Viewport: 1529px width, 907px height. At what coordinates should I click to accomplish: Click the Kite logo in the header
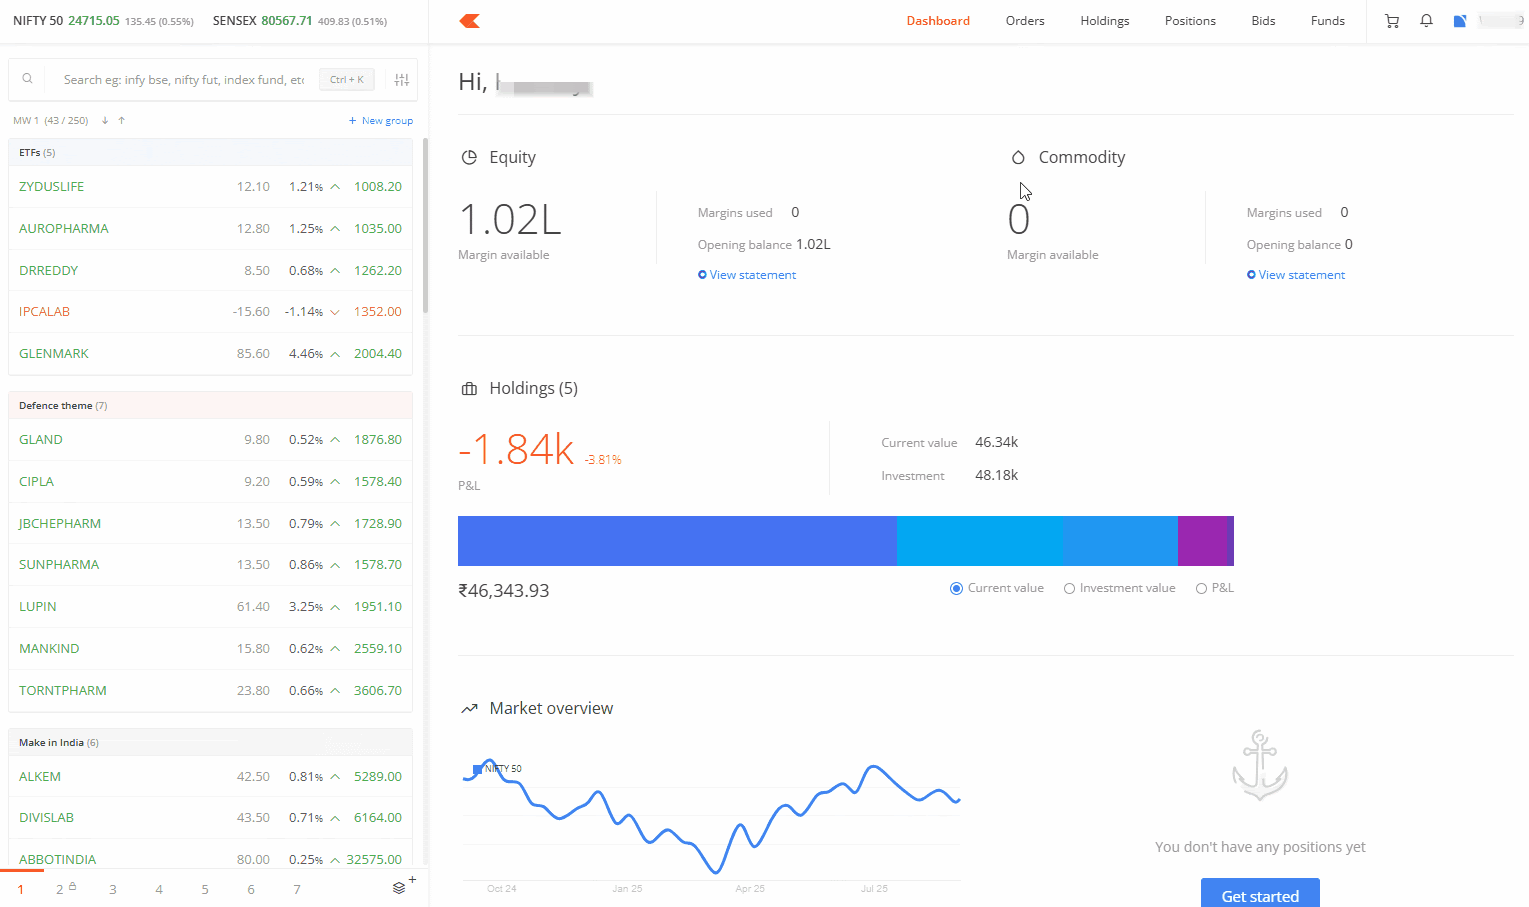pos(470,21)
